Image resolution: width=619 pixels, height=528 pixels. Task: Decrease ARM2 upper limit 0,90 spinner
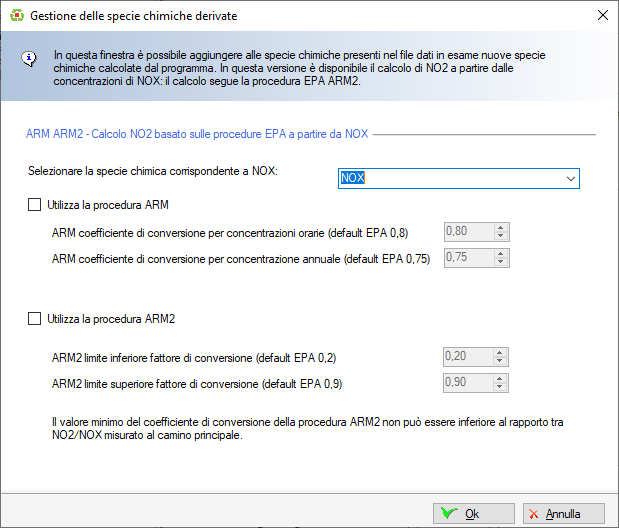[x=499, y=387]
